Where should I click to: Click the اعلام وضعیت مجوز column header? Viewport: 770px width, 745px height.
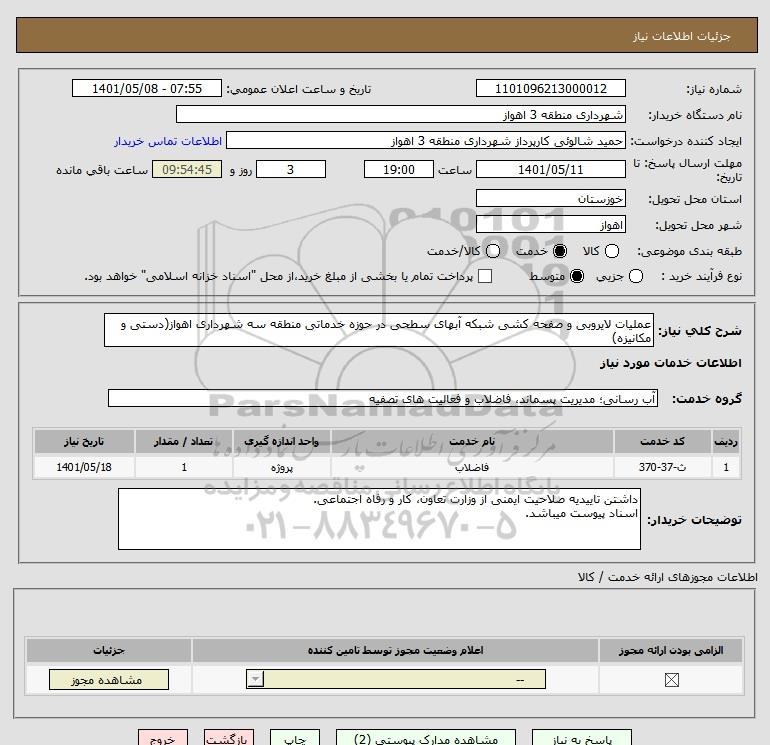tap(395, 650)
